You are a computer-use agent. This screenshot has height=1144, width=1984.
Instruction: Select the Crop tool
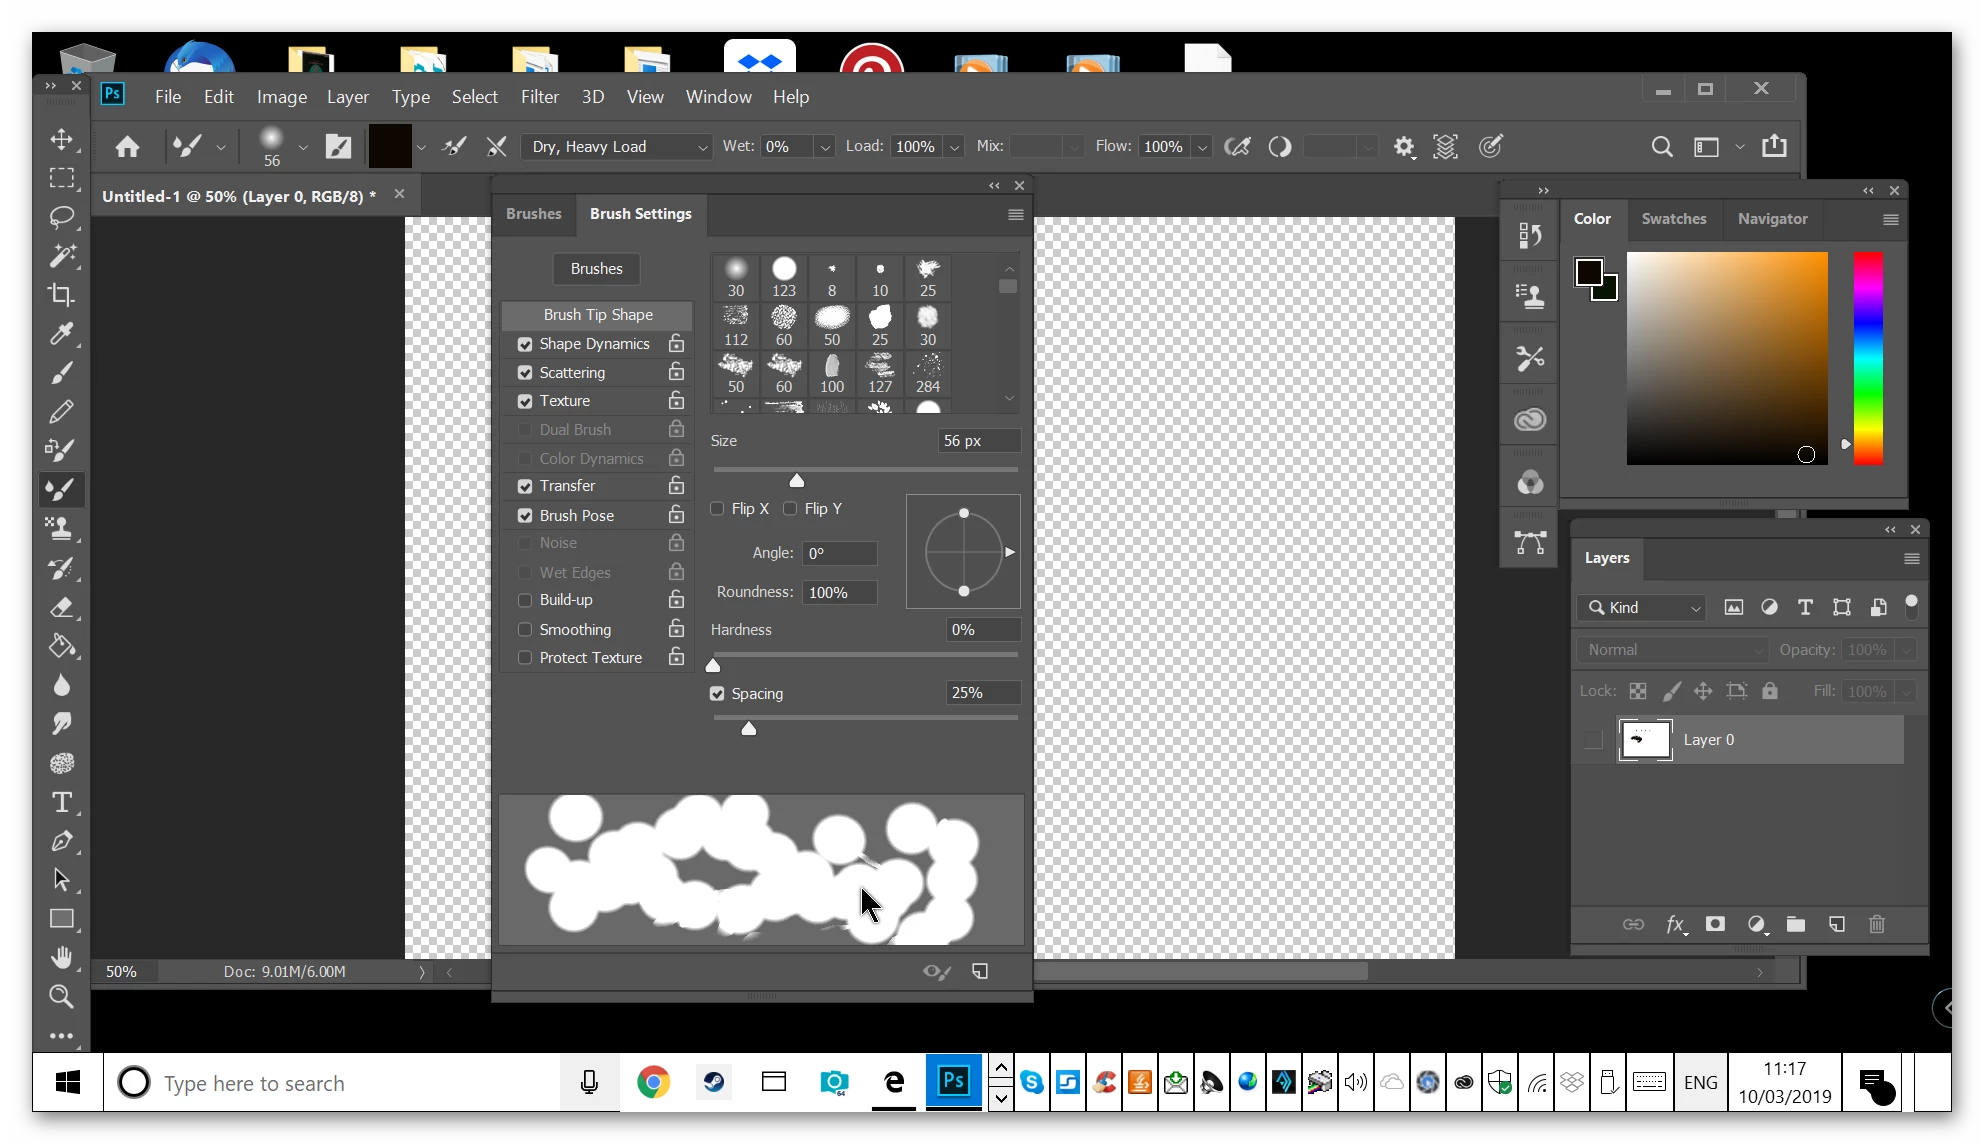pos(61,295)
